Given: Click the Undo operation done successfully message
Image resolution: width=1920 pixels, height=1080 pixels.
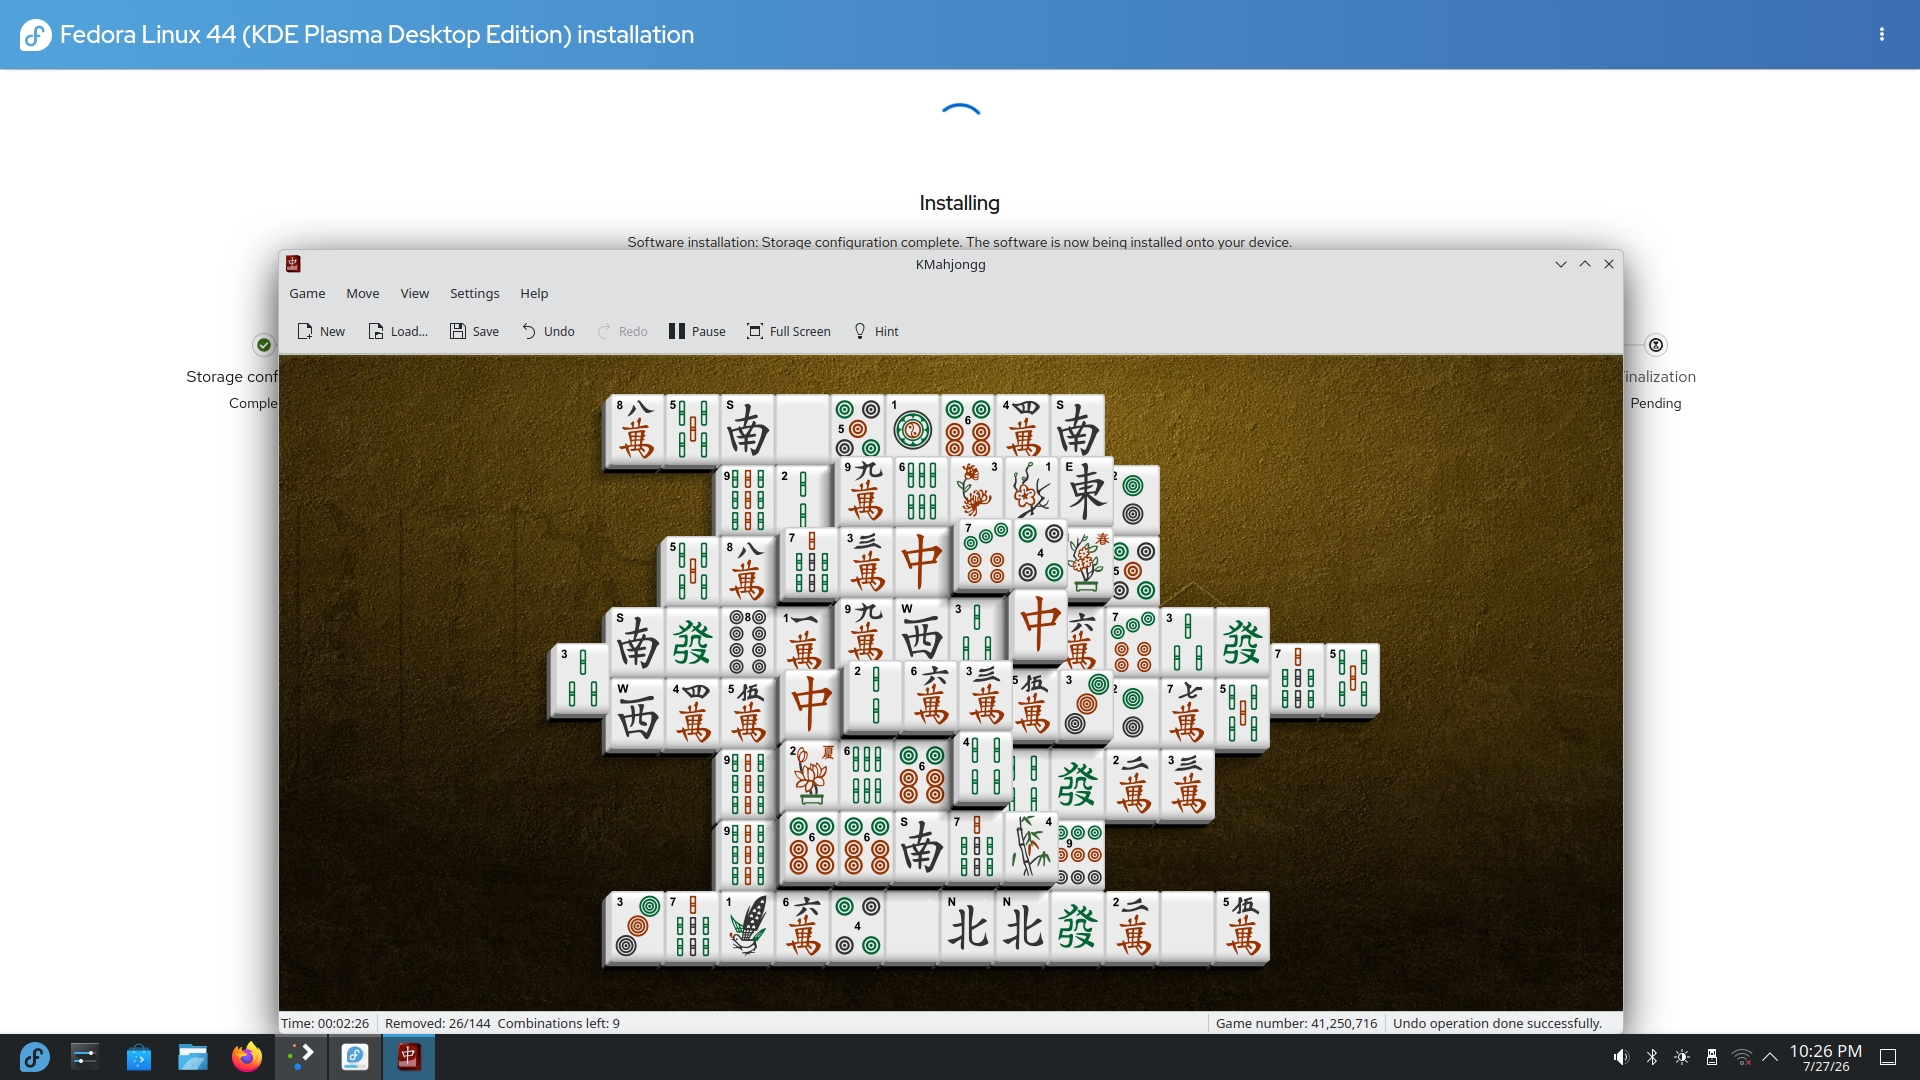Looking at the screenshot, I should 1497,1023.
